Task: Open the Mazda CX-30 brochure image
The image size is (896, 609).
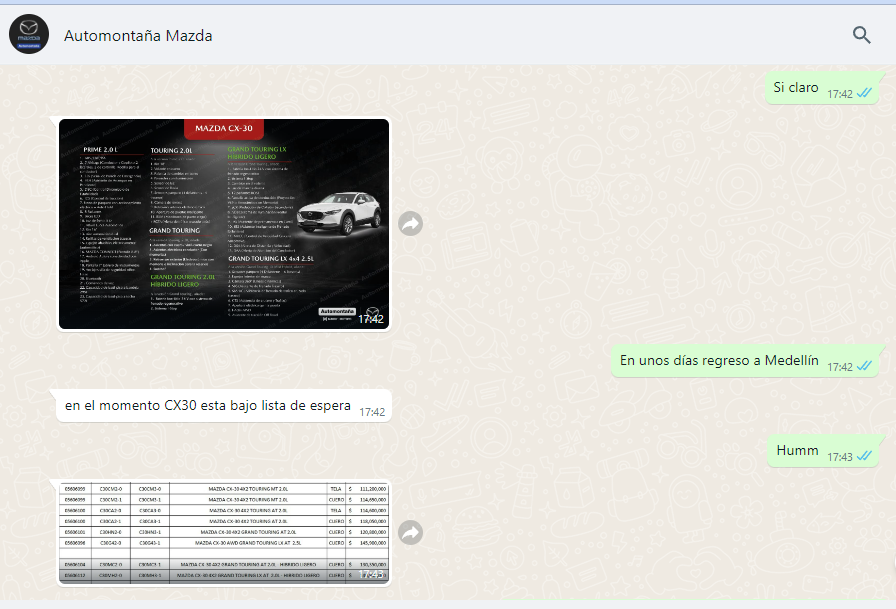Action: (x=224, y=224)
